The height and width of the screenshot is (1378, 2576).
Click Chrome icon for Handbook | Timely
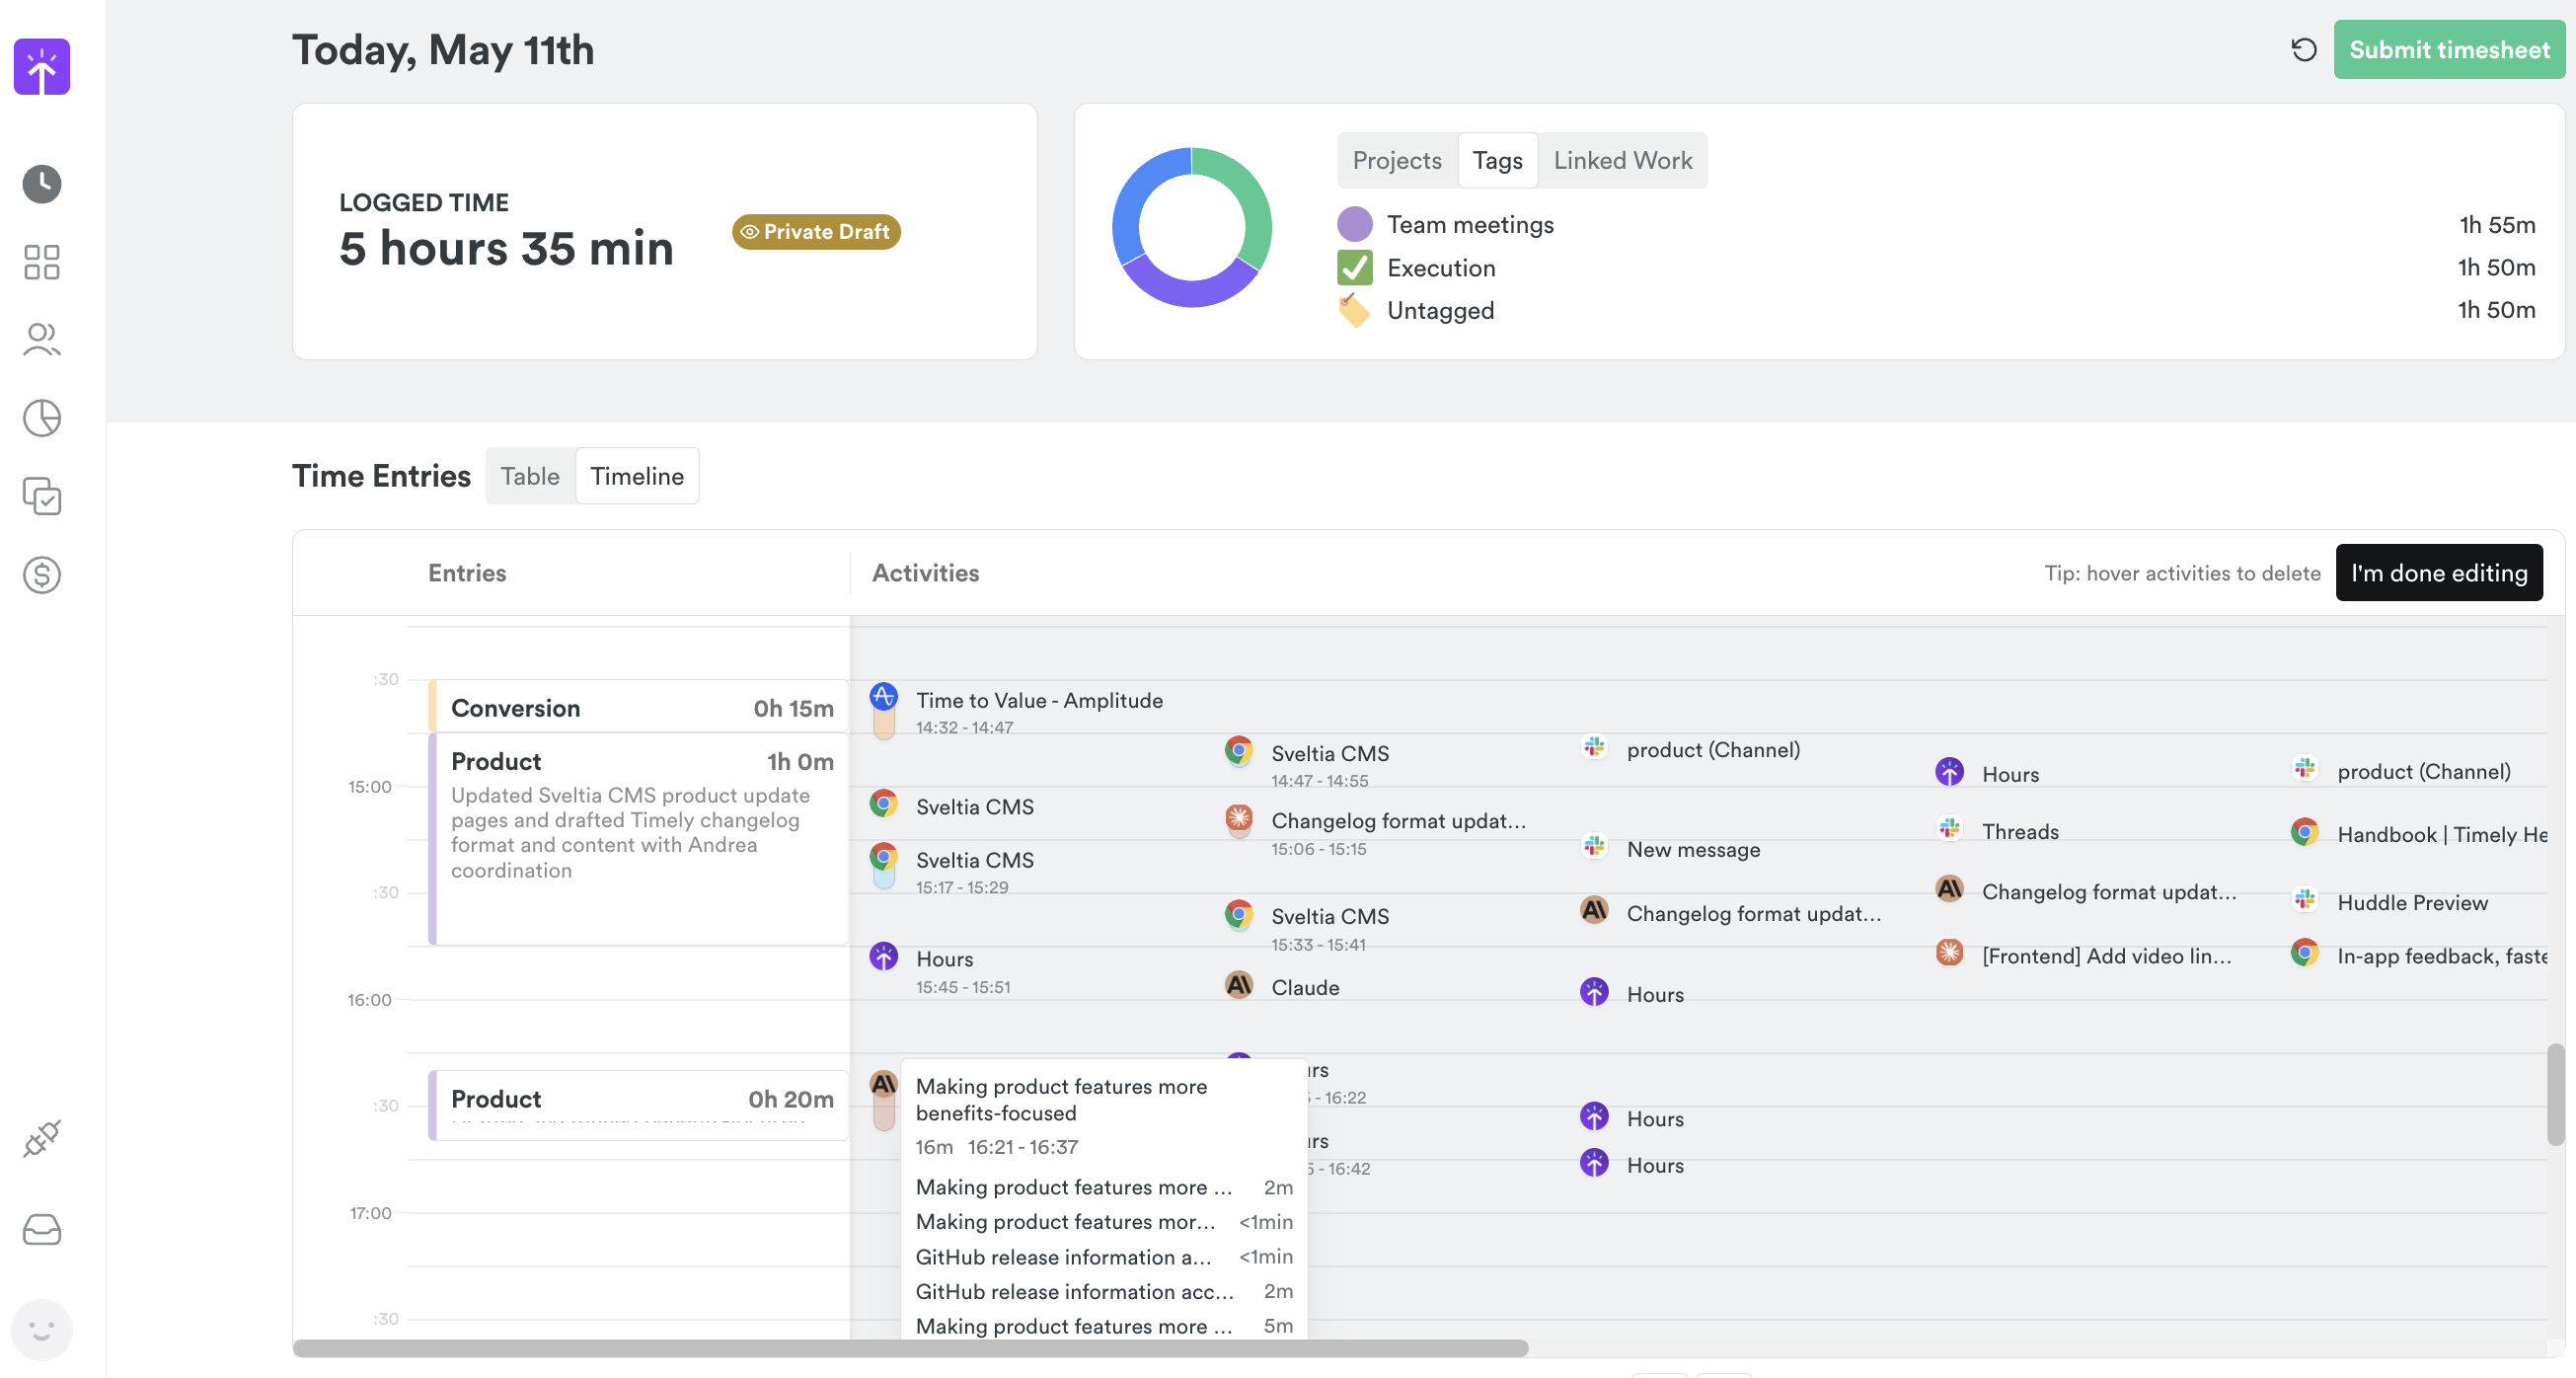click(x=2304, y=831)
